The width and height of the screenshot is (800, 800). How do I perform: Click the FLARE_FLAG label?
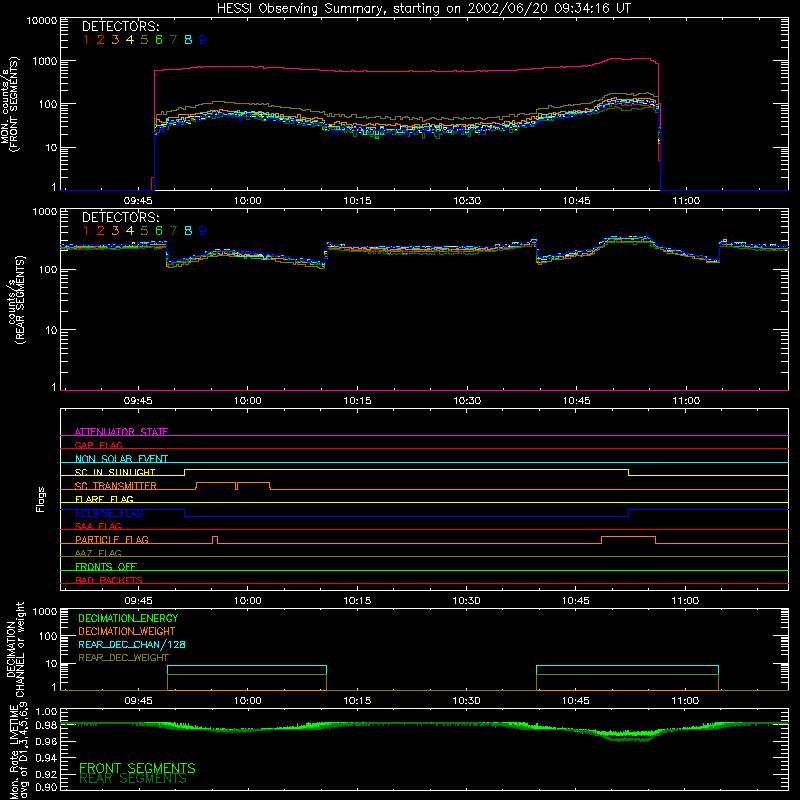pyautogui.click(x=104, y=499)
